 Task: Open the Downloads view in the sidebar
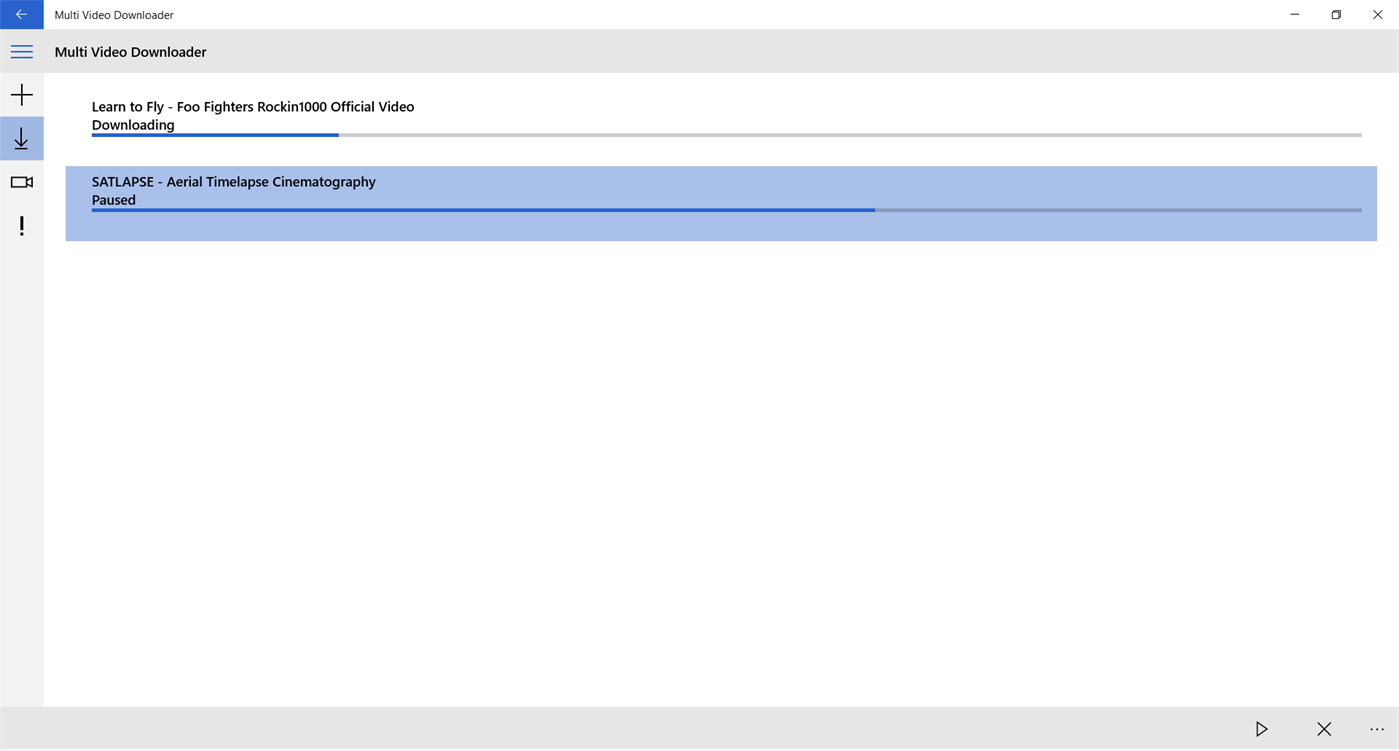(22, 138)
